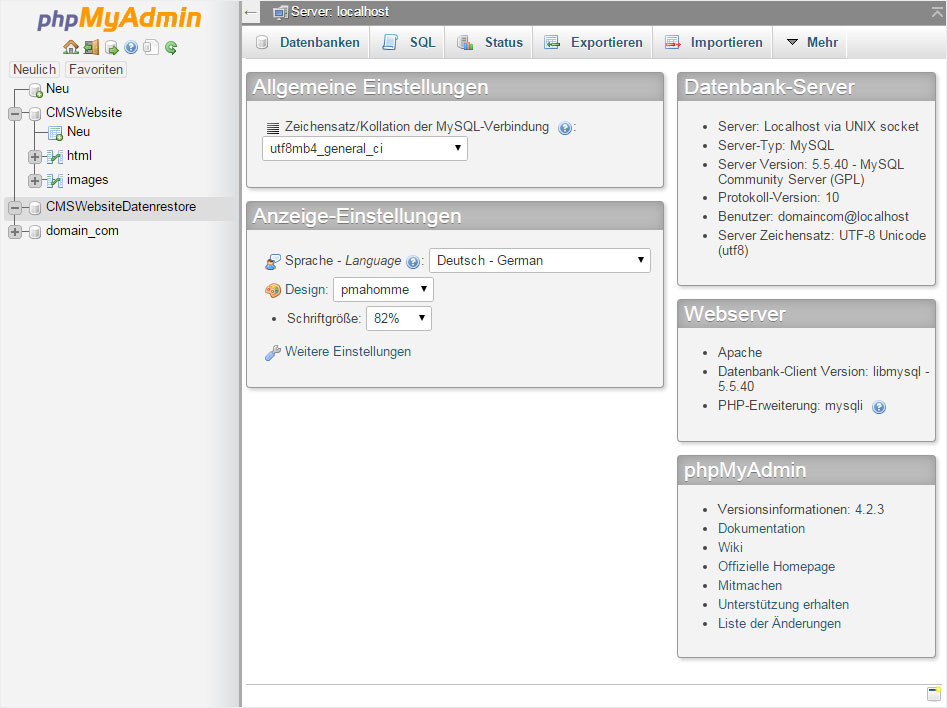Click domain_com database cylinder icon

pos(35,232)
